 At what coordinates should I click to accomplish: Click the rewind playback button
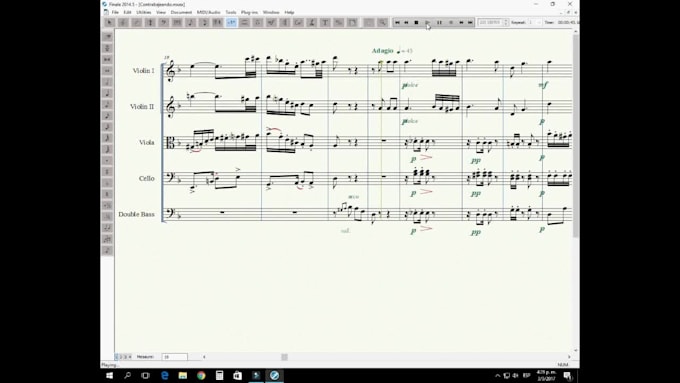pyautogui.click(x=406, y=22)
